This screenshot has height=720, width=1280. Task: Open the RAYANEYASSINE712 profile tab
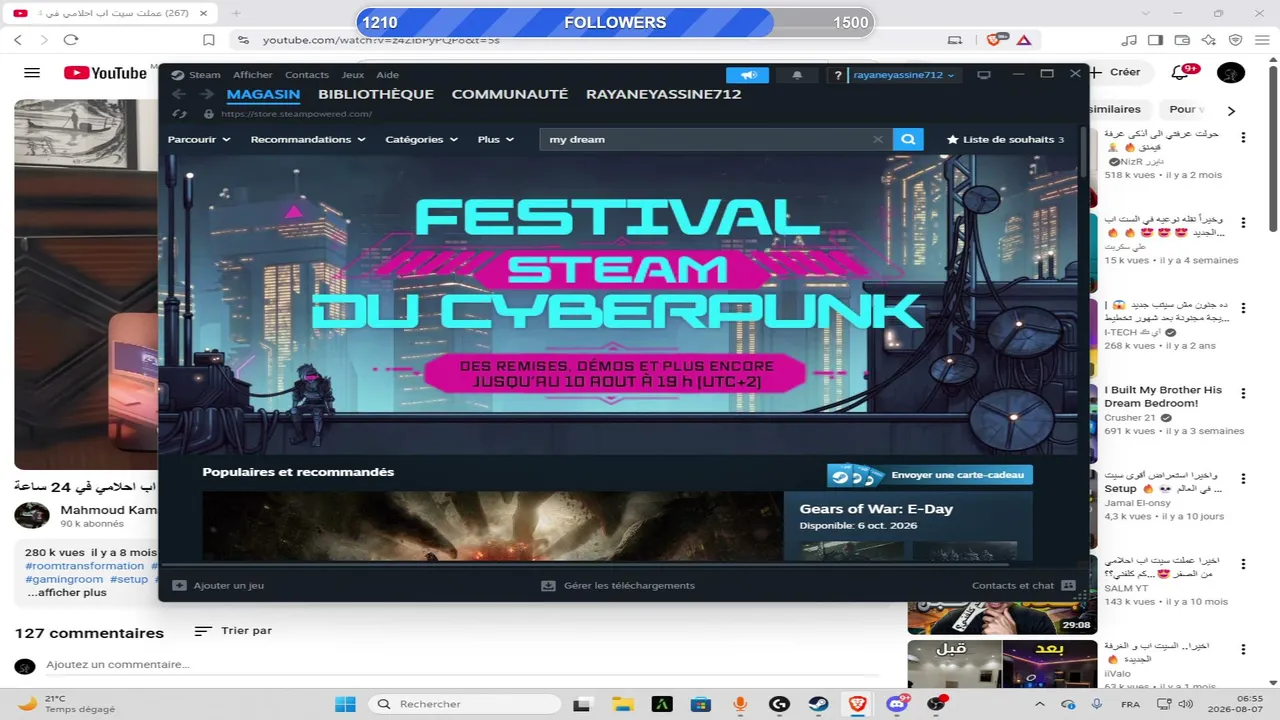[x=664, y=94]
